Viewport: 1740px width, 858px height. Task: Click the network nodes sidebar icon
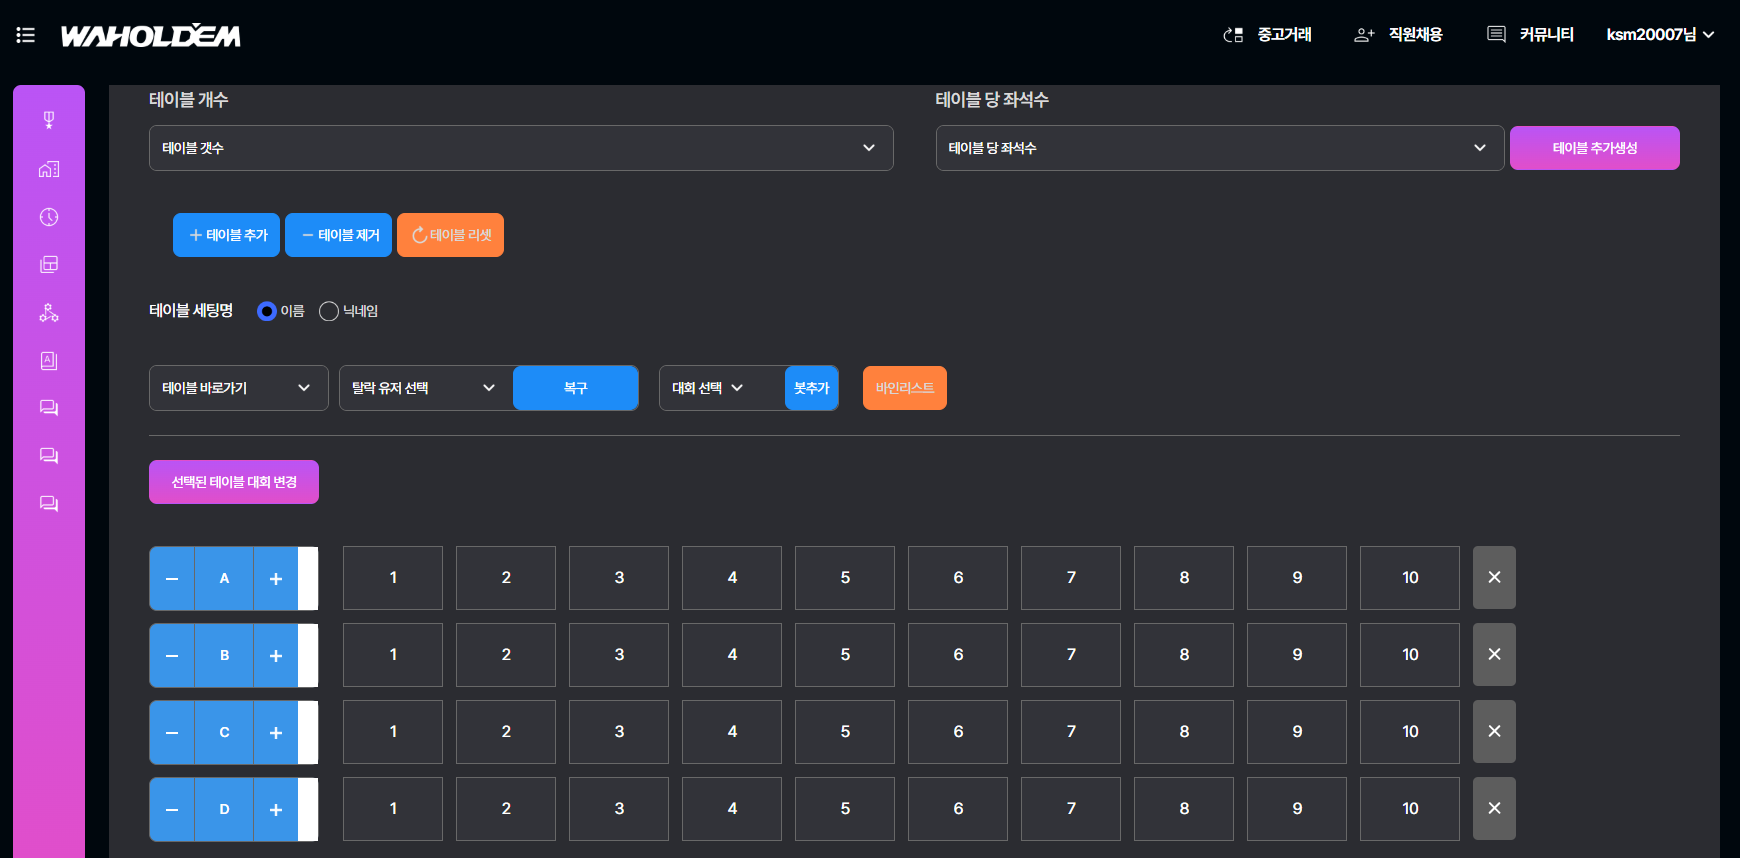click(48, 313)
